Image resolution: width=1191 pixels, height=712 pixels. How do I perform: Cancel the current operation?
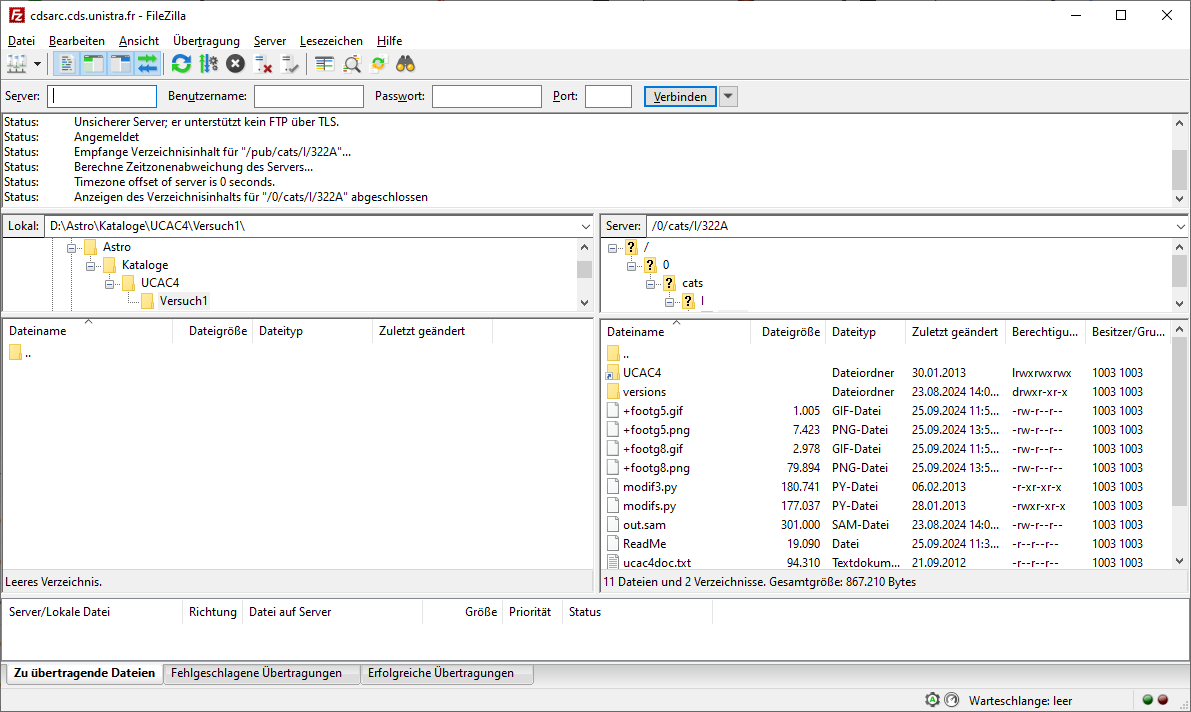235,65
